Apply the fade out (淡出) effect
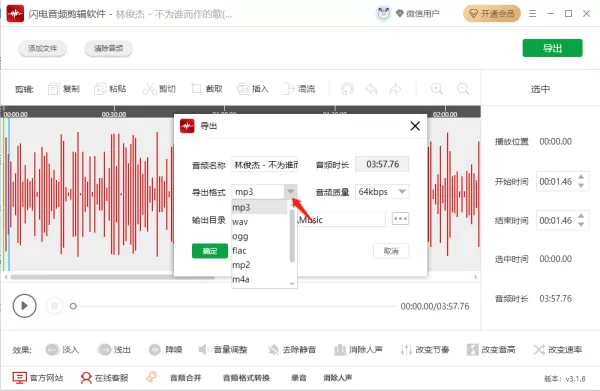600x391 pixels. [x=114, y=350]
